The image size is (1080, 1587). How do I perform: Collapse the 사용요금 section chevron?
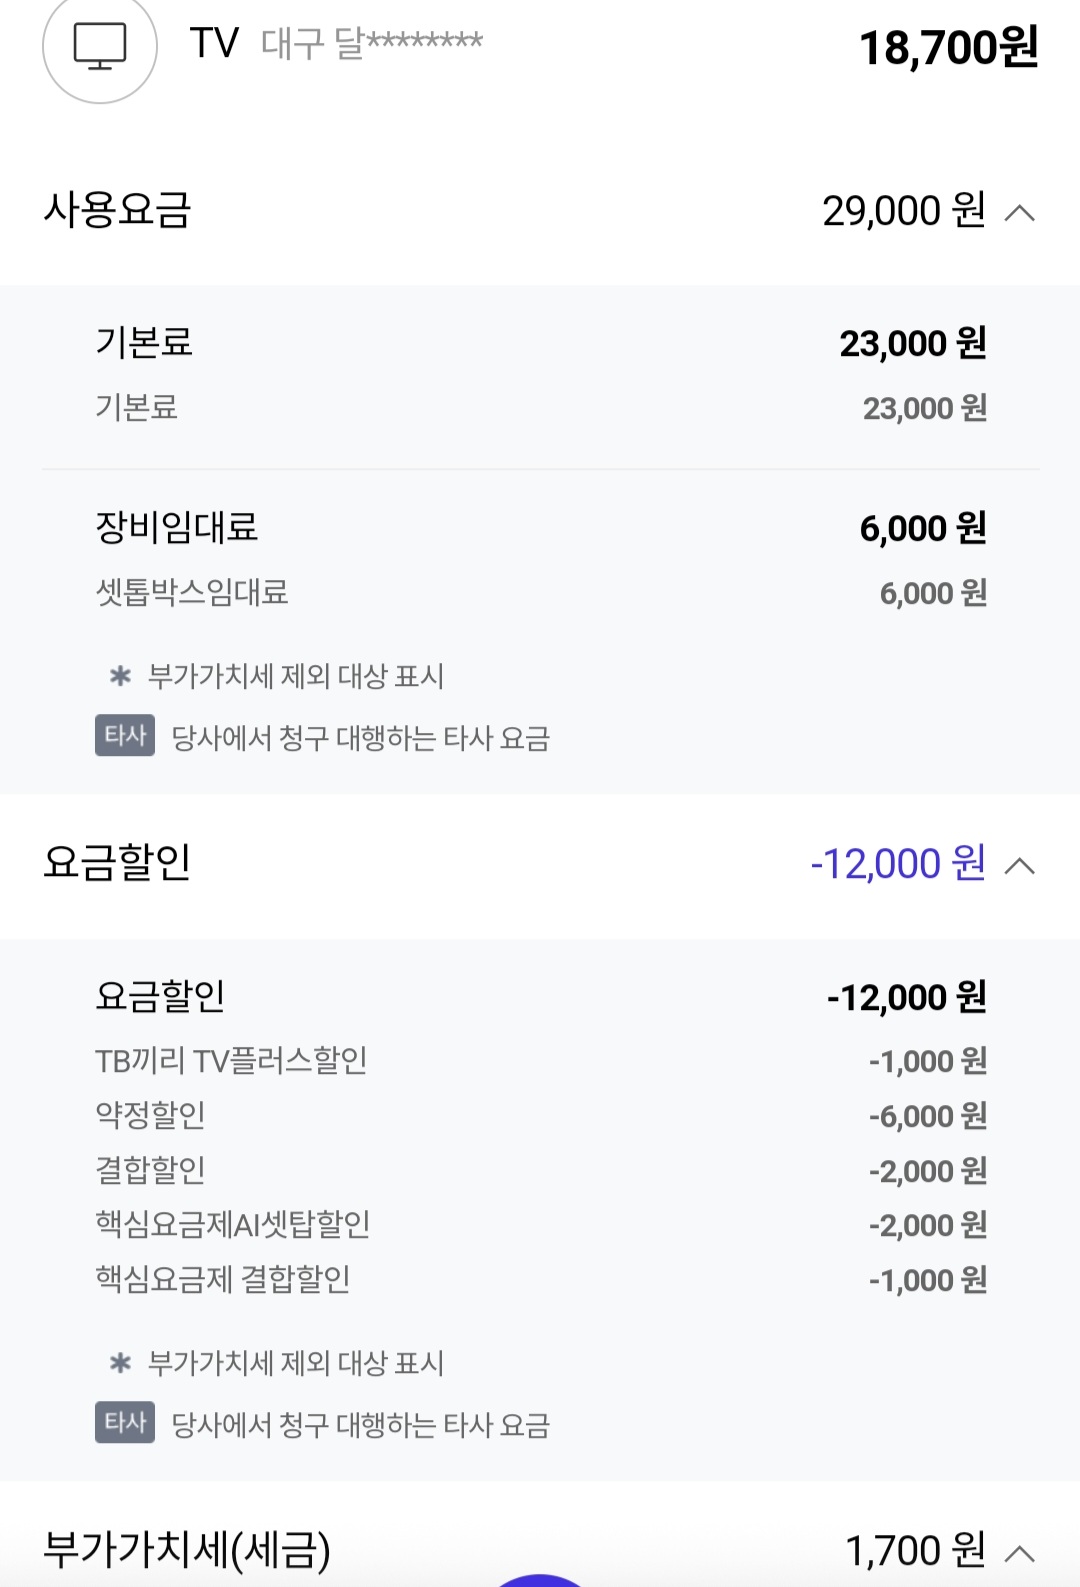[x=1019, y=212]
